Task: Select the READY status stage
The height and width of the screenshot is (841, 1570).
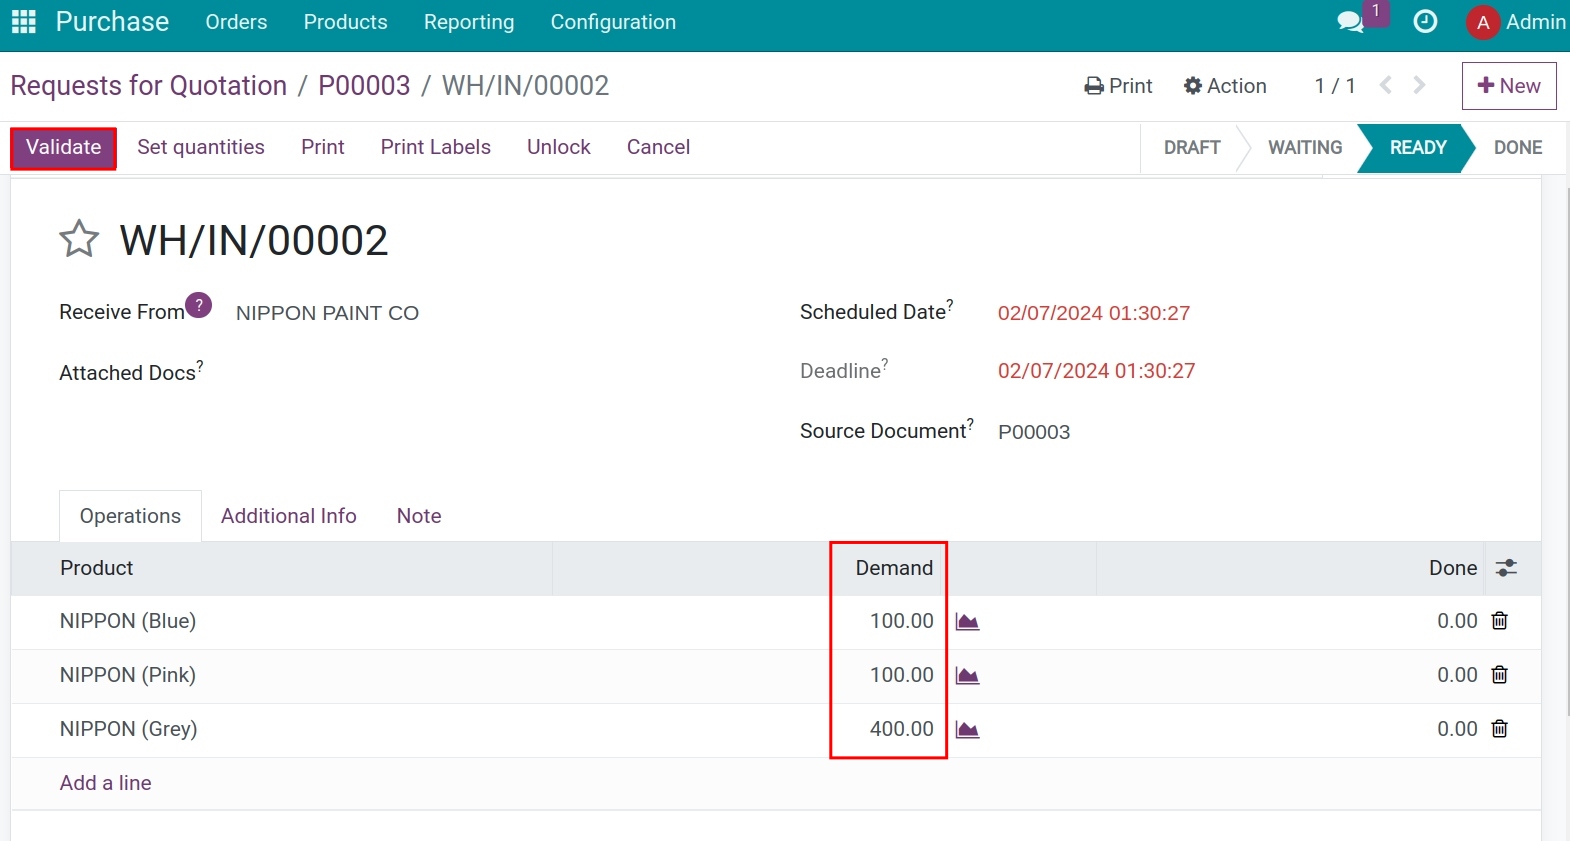Action: pyautogui.click(x=1418, y=148)
